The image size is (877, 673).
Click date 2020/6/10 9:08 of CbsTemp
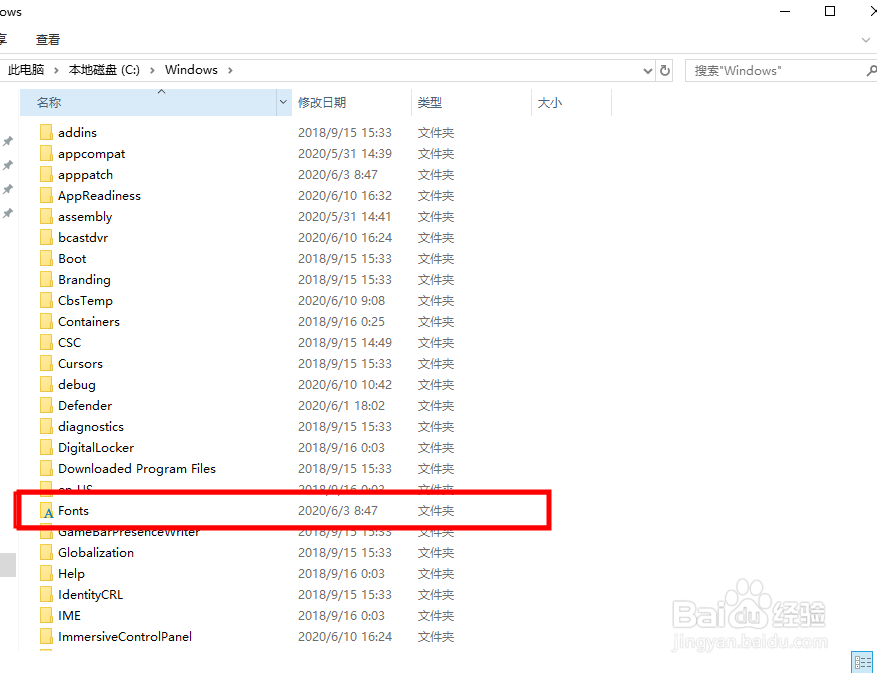click(x=341, y=300)
